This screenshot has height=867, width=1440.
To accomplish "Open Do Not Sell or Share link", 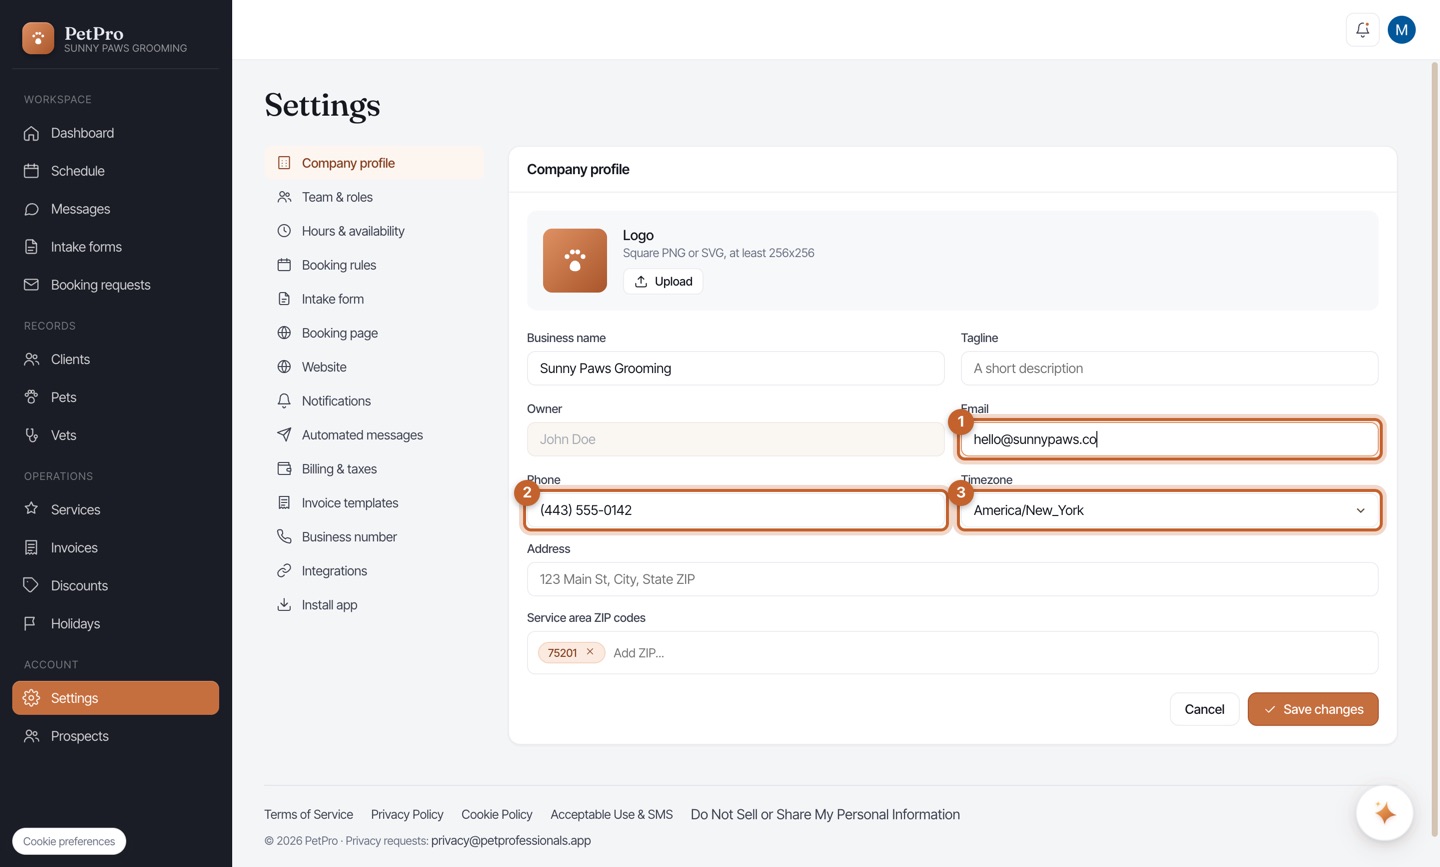I will pos(825,814).
